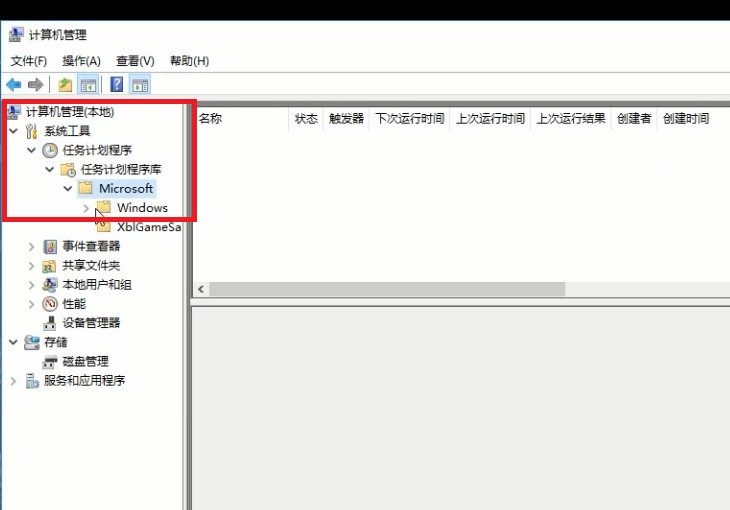Click the horizontal scrollbar left arrow

click(x=201, y=289)
